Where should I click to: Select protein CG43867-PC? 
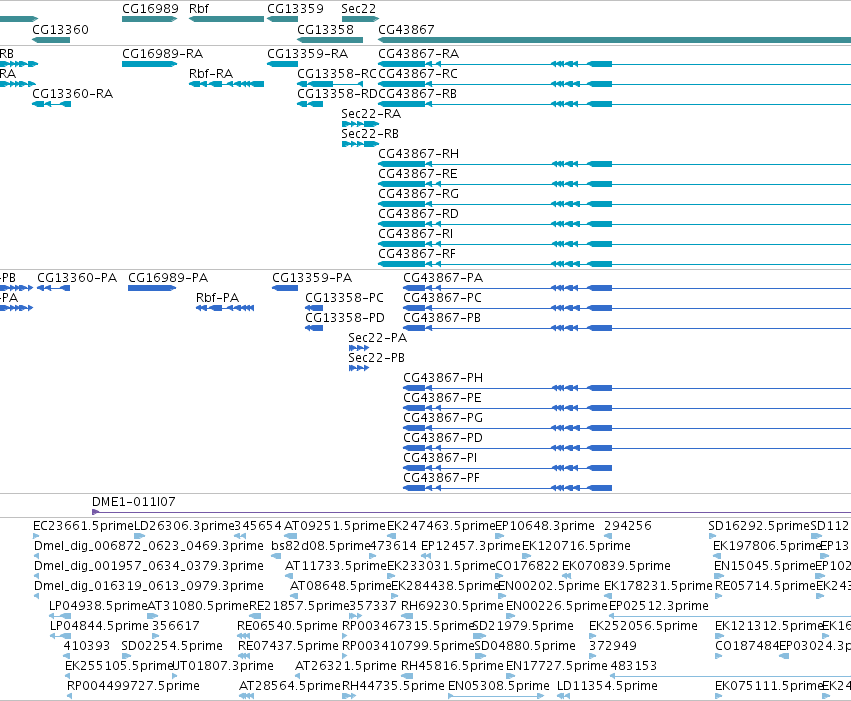click(x=442, y=298)
